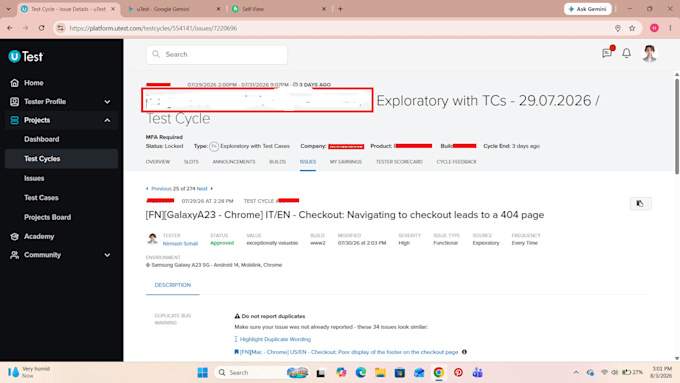Open Microsoft Edge from taskbar
Viewport: 680px width, 383px height.
coord(361,373)
